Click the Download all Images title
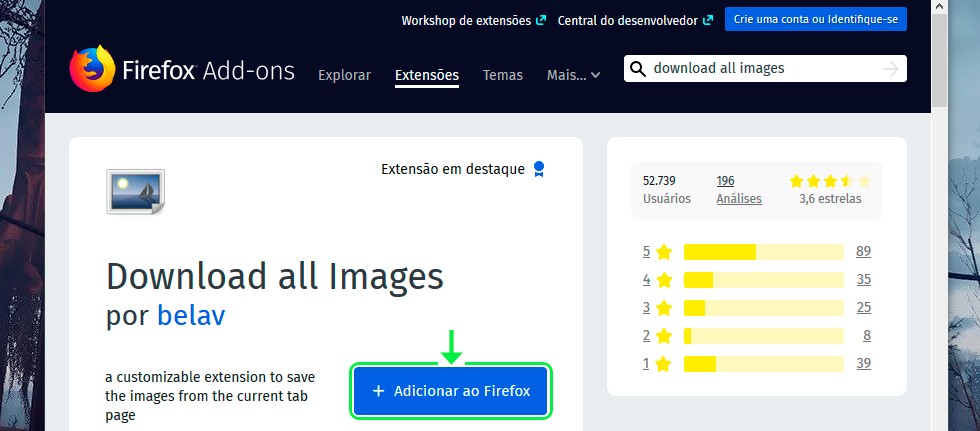 coord(275,276)
